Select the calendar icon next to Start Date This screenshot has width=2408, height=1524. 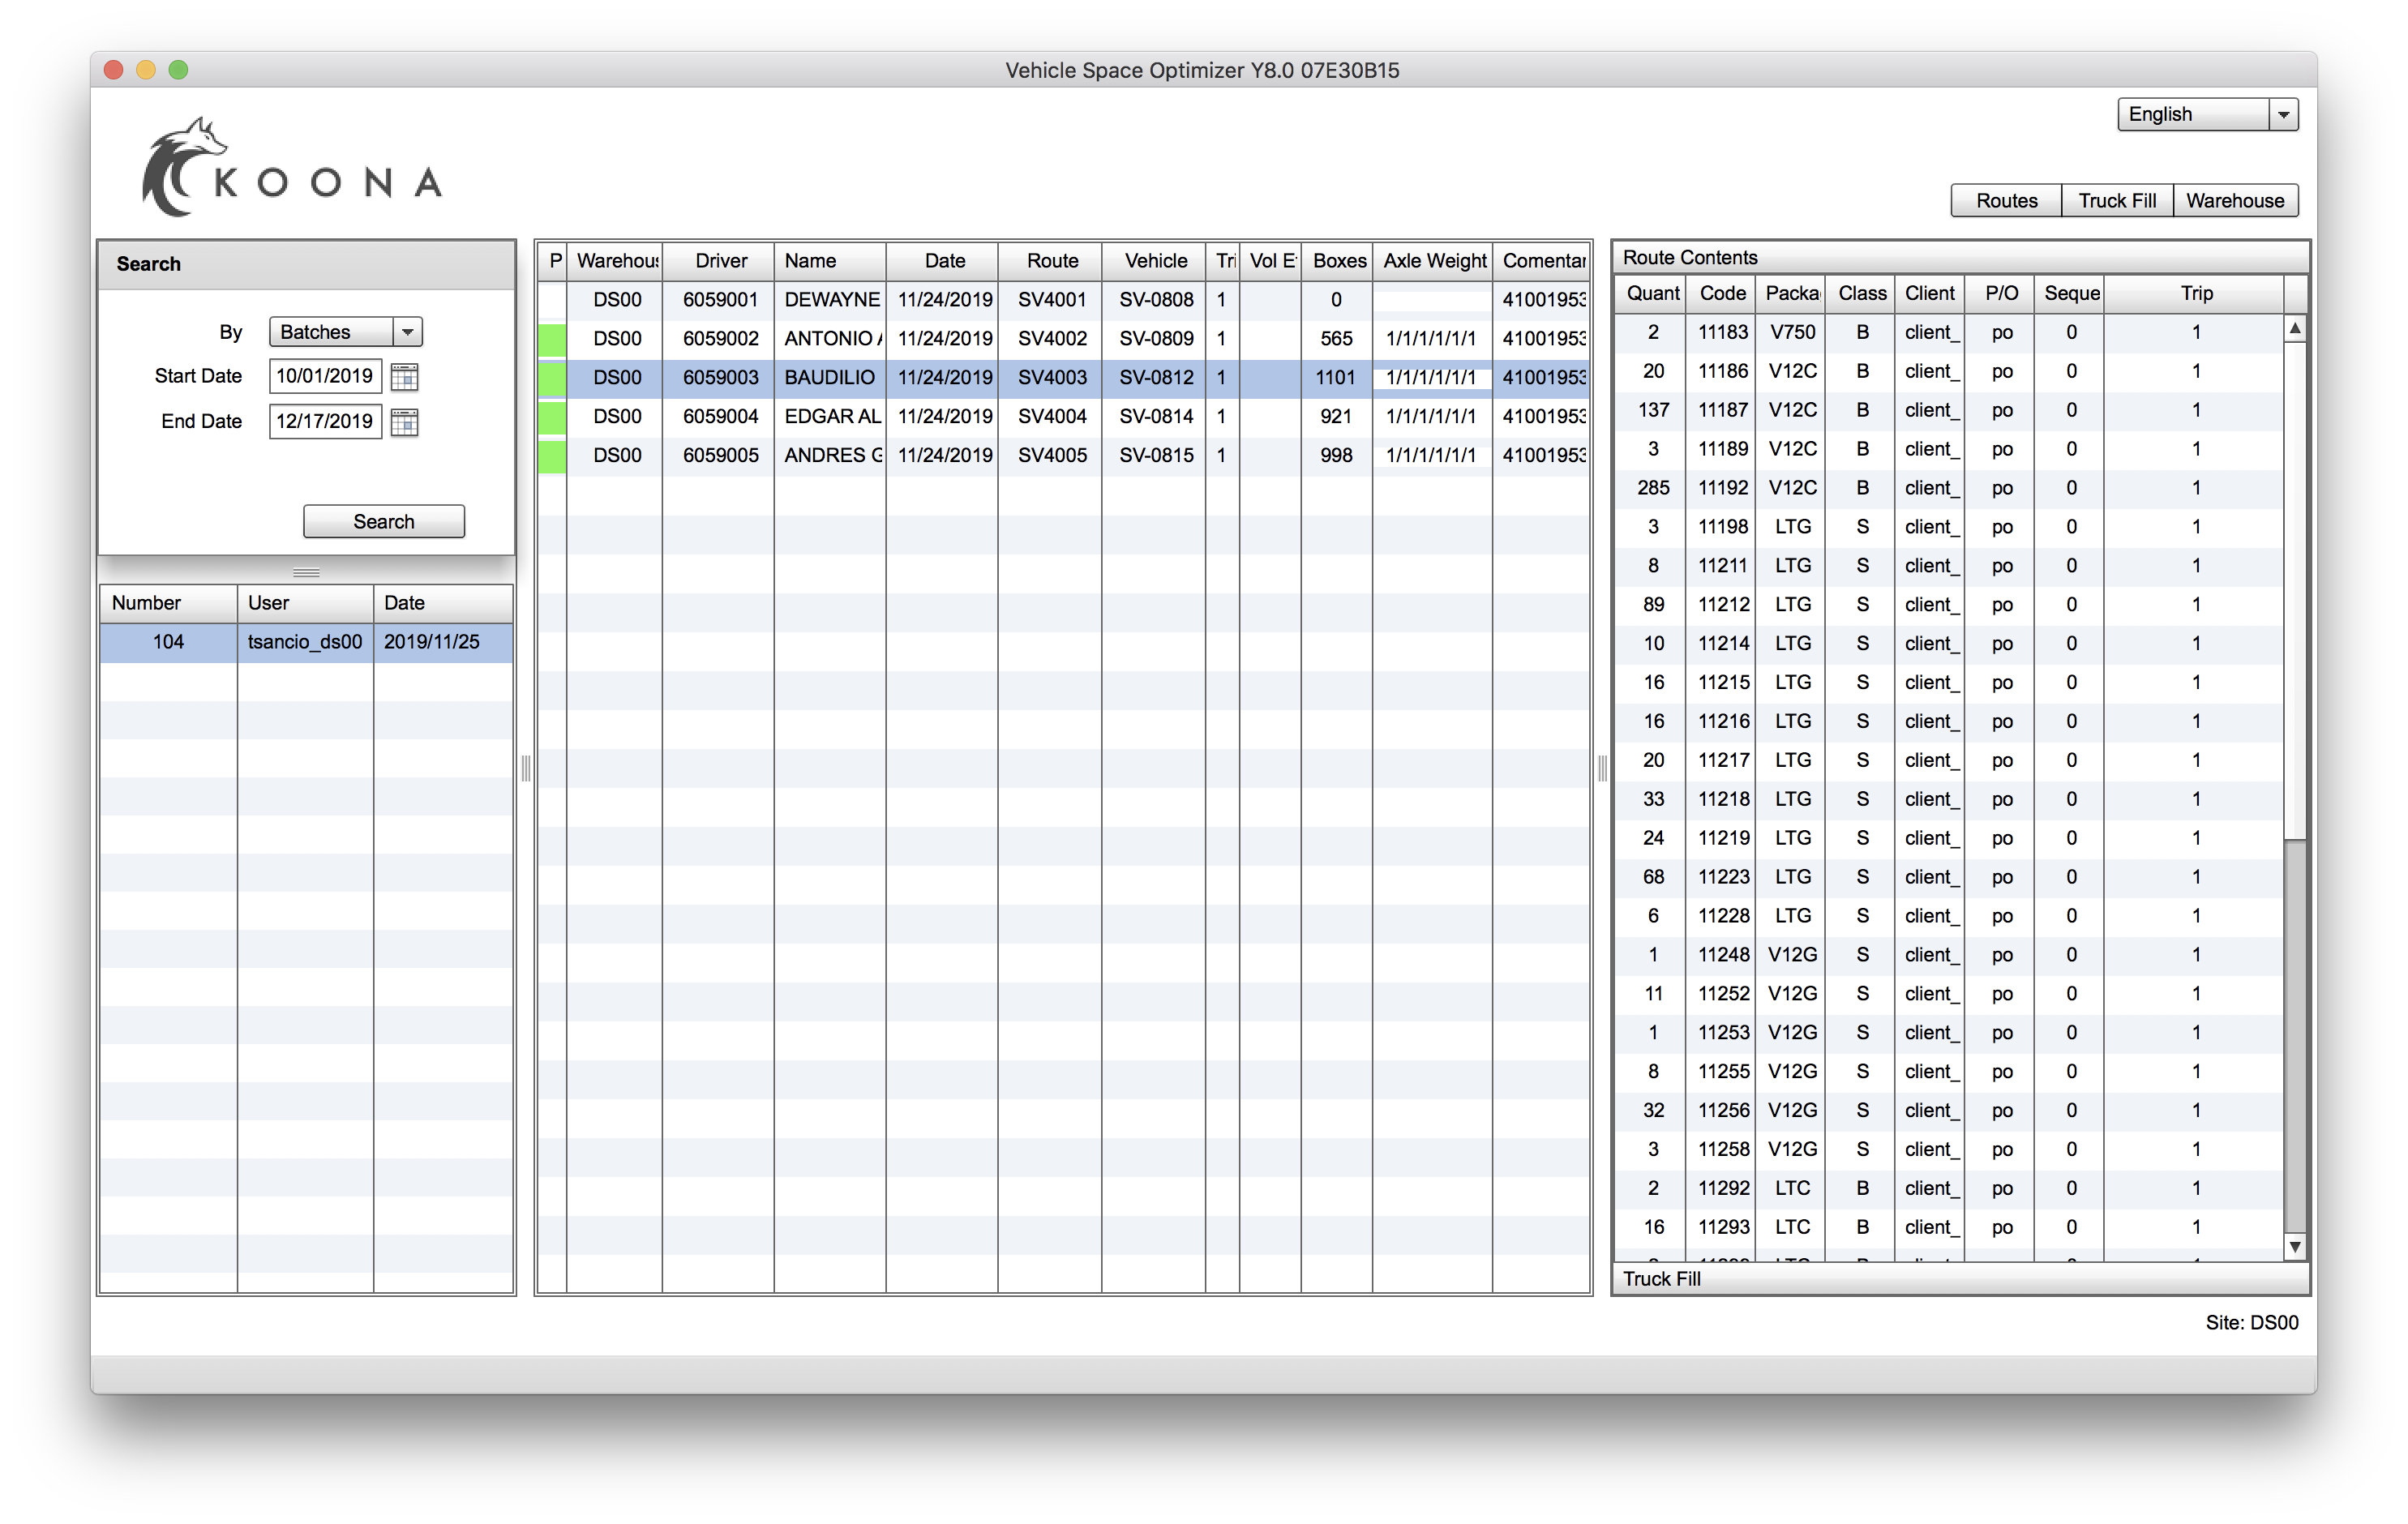pos(404,376)
